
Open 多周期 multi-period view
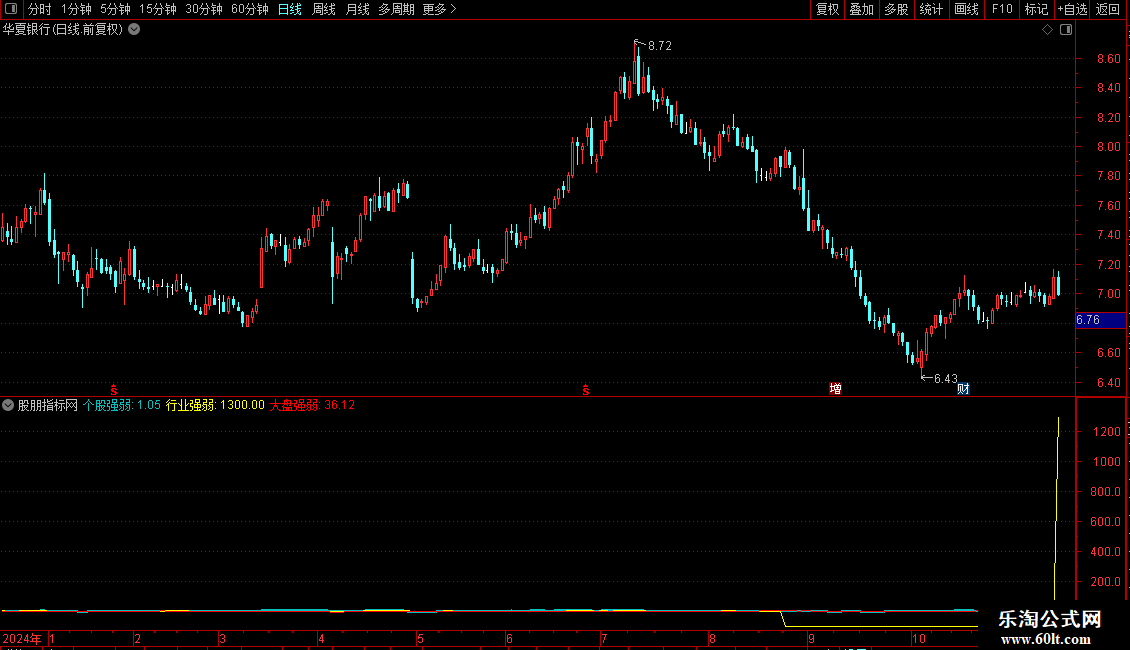click(x=396, y=9)
